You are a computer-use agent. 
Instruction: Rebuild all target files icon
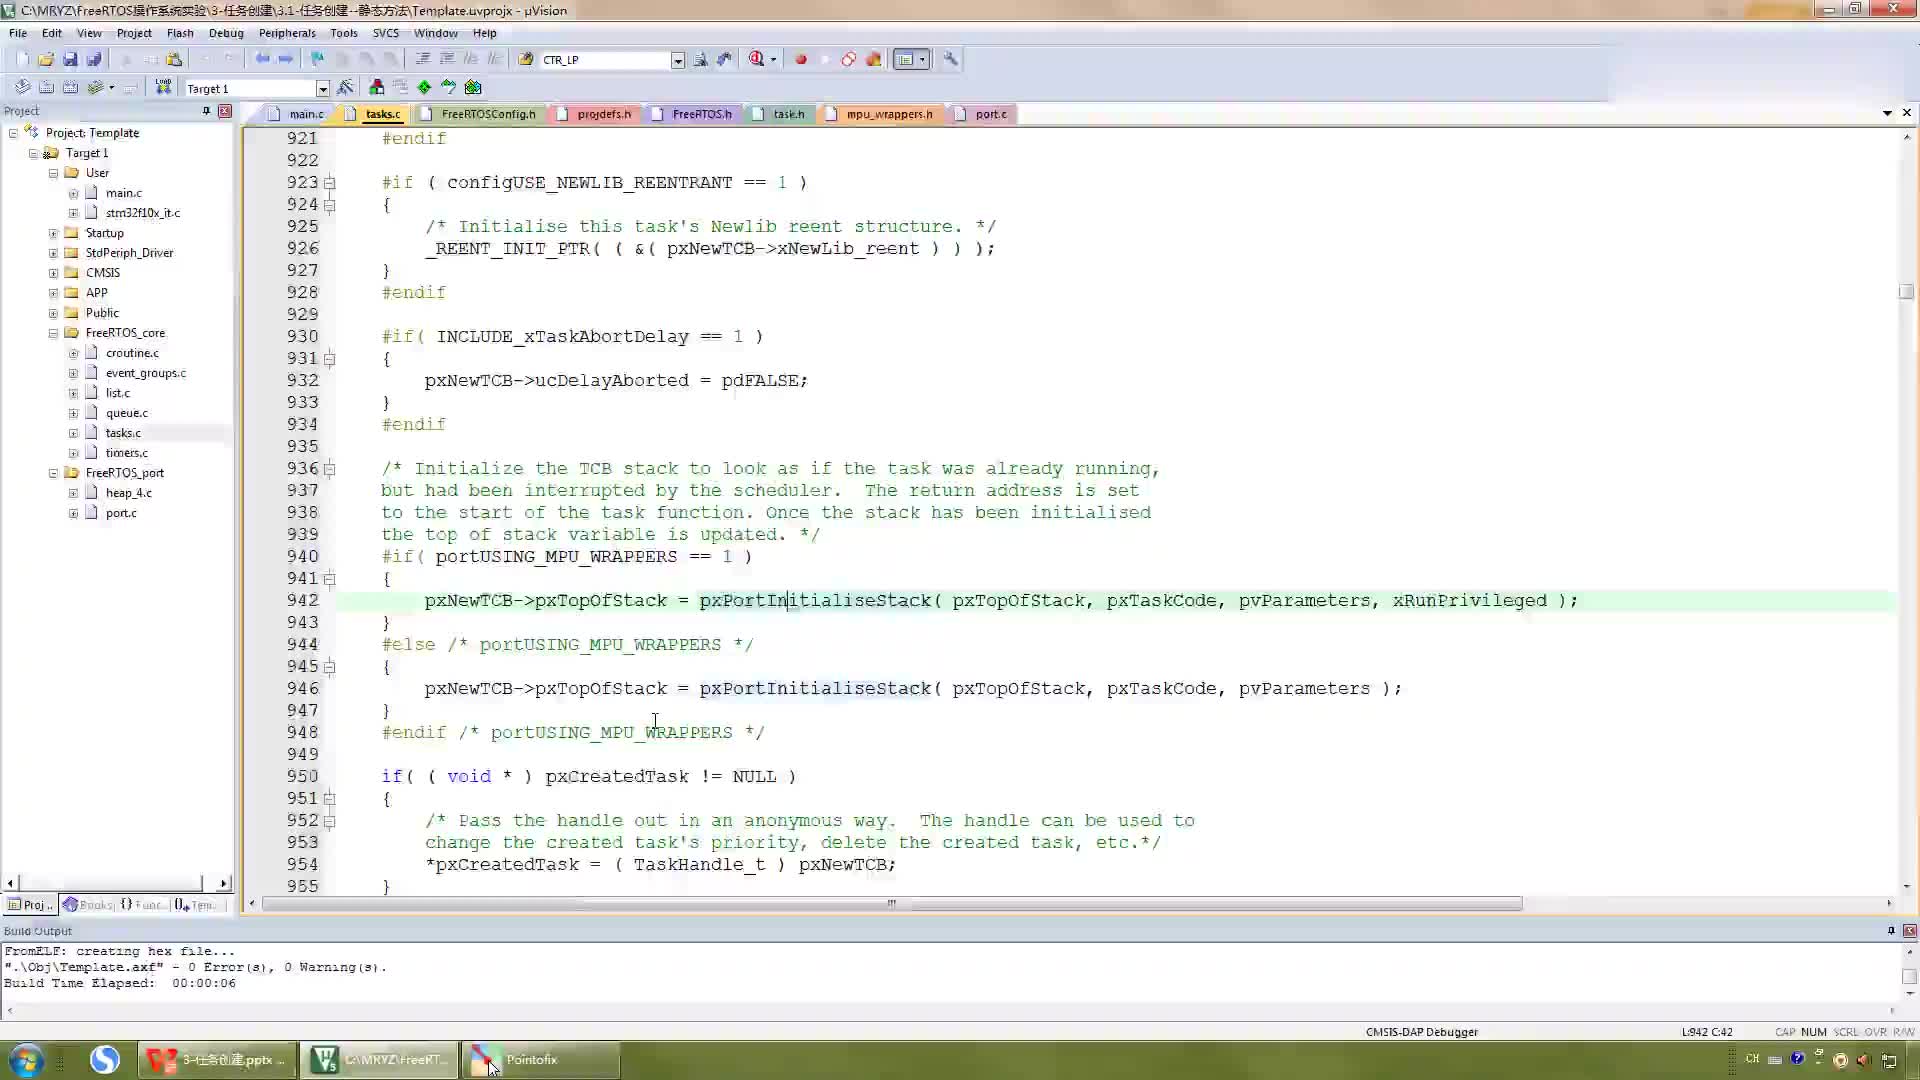[70, 88]
